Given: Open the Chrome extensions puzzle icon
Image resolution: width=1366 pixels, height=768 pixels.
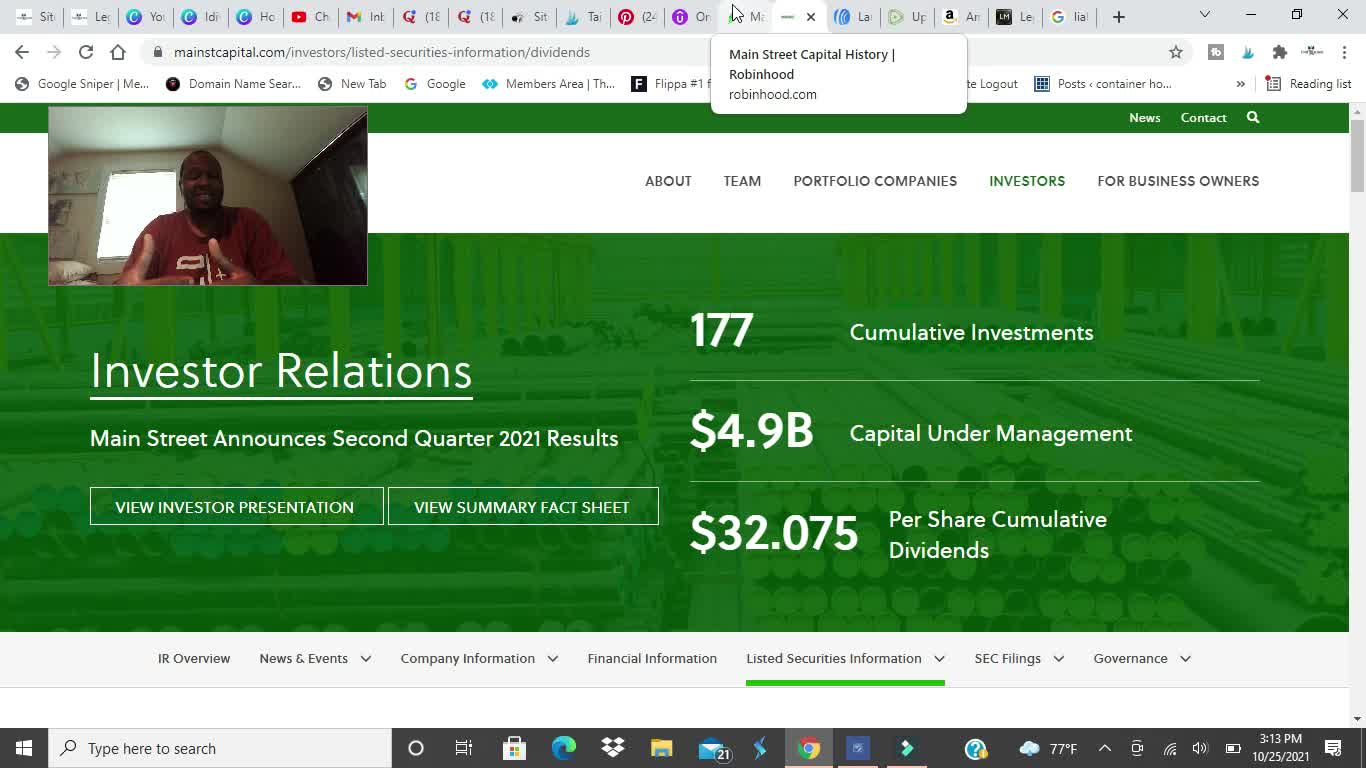Looking at the screenshot, I should click(x=1279, y=52).
